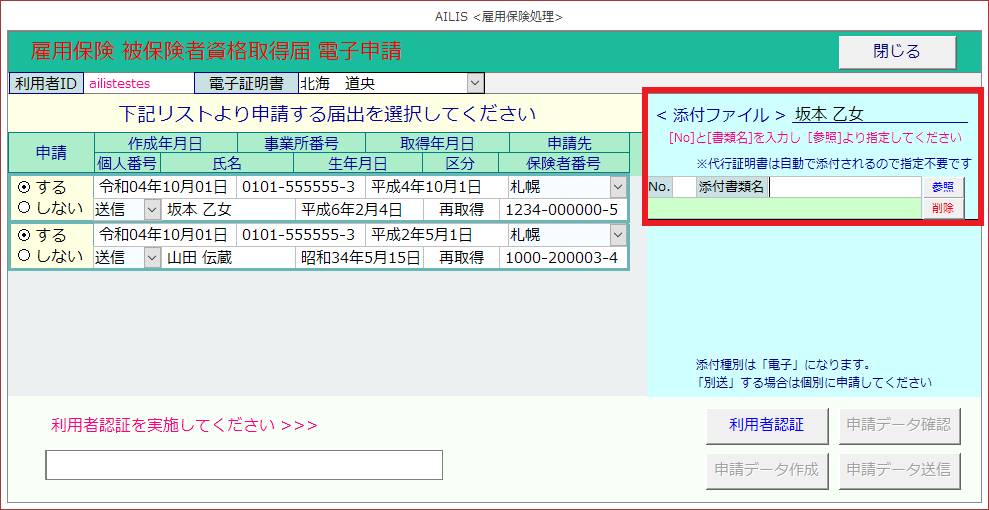Select する radio for 山田 伝蔵 row

point(25,235)
